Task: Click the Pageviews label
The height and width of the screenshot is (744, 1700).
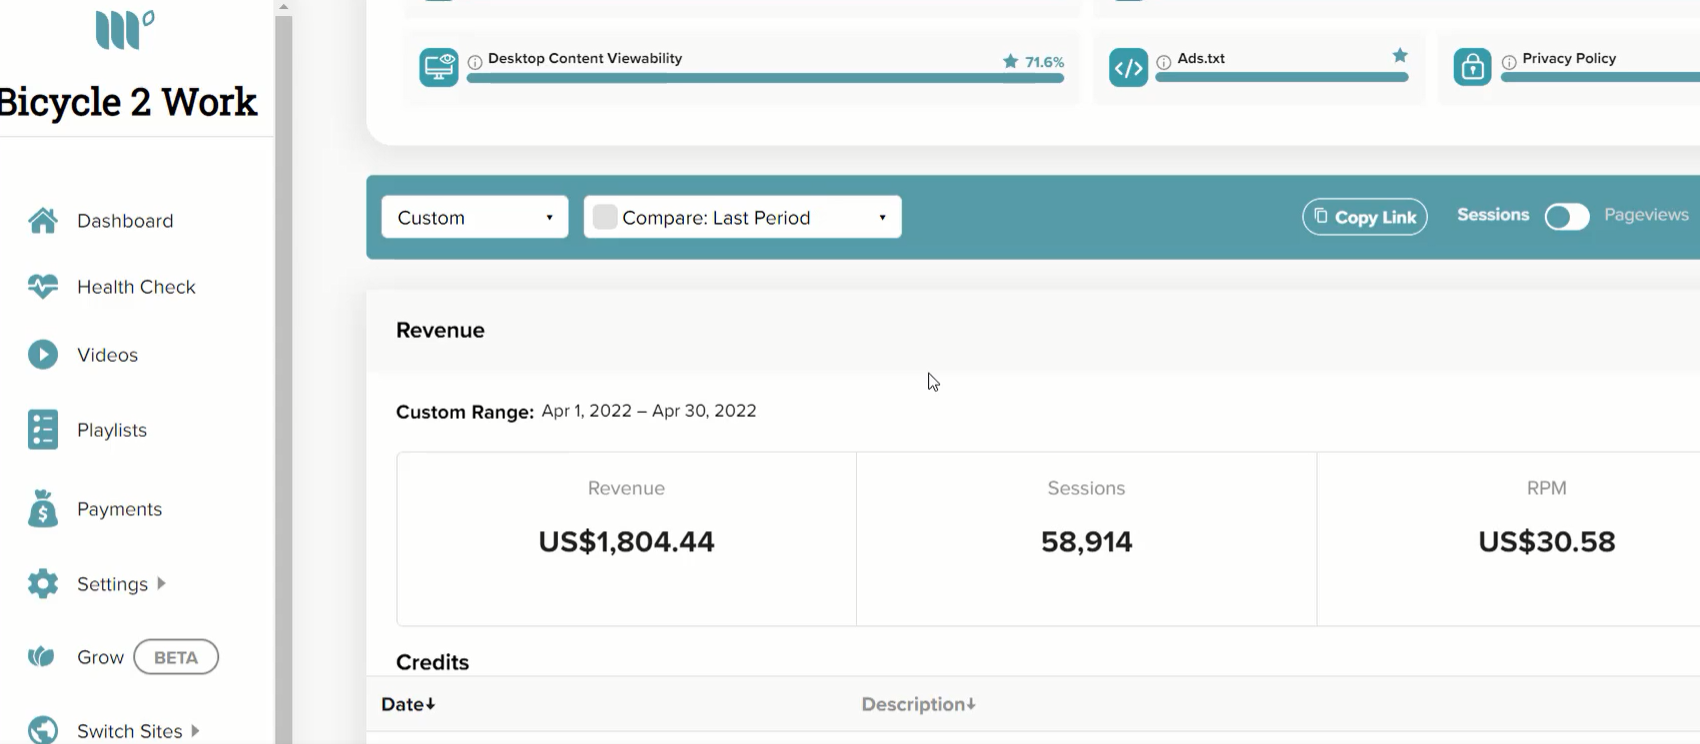Action: coord(1646,215)
